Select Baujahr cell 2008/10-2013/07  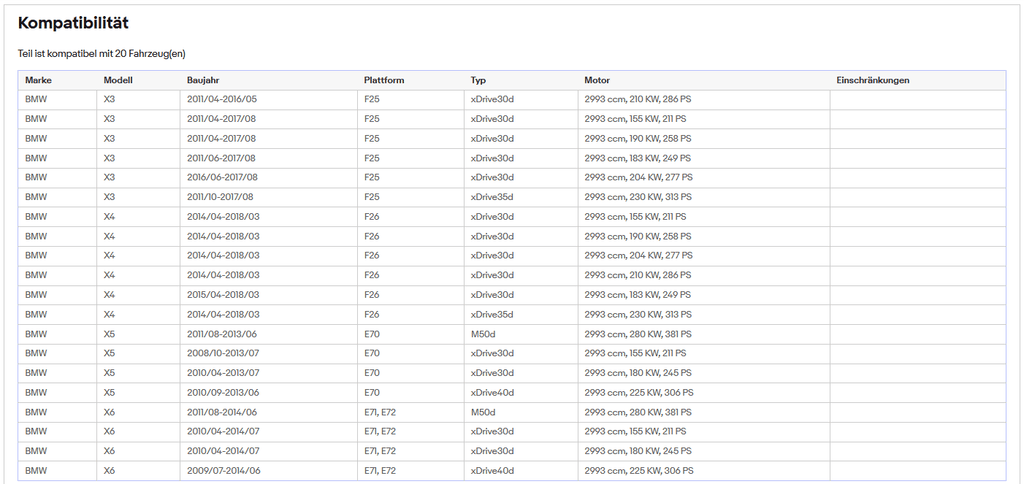223,353
